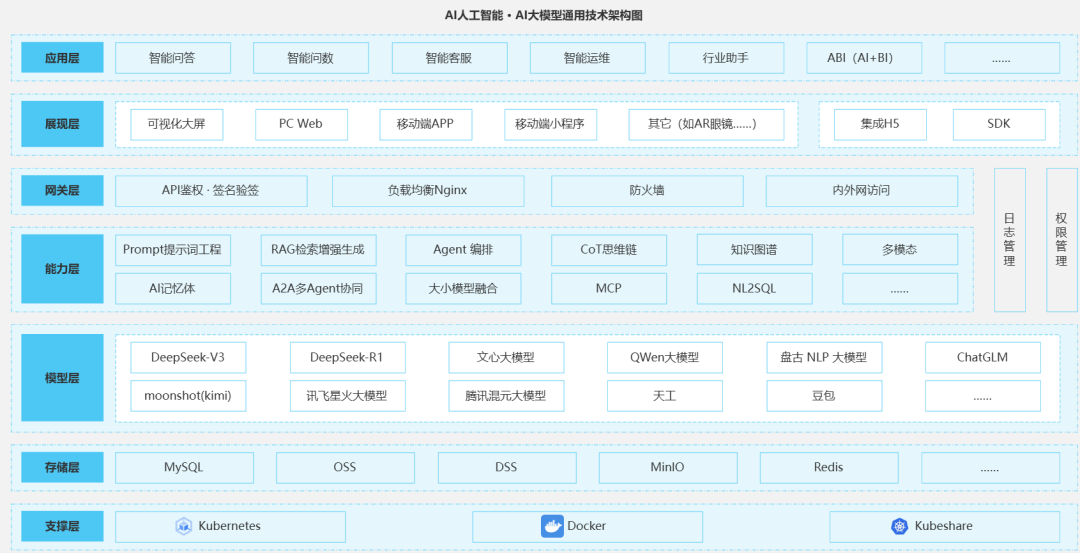
Task: Click the vertical 日志管理 box
Action: [1010, 240]
